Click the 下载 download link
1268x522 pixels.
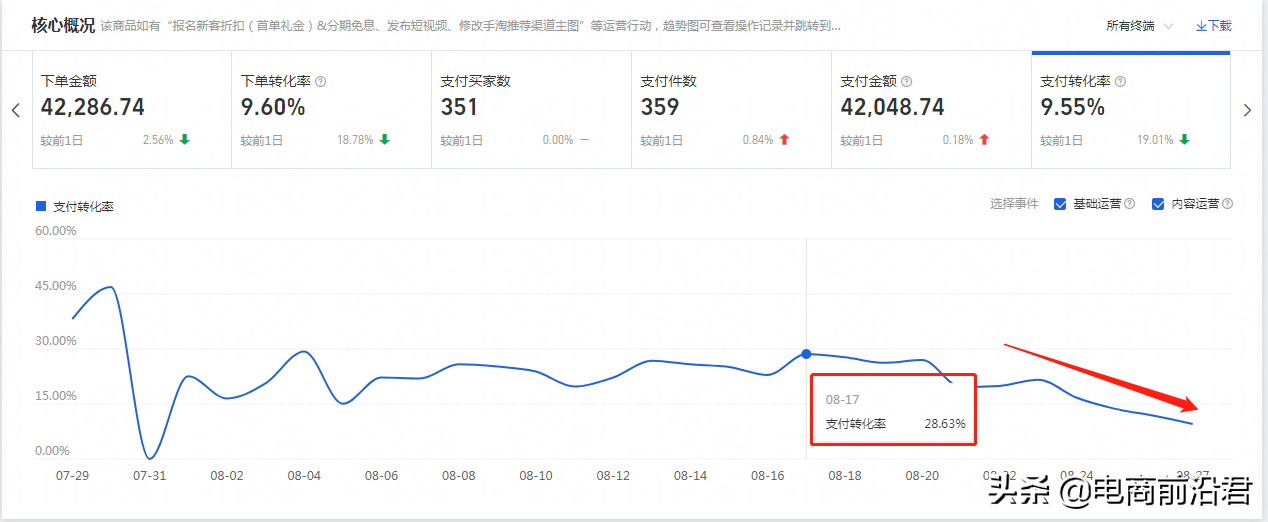click(x=1214, y=26)
